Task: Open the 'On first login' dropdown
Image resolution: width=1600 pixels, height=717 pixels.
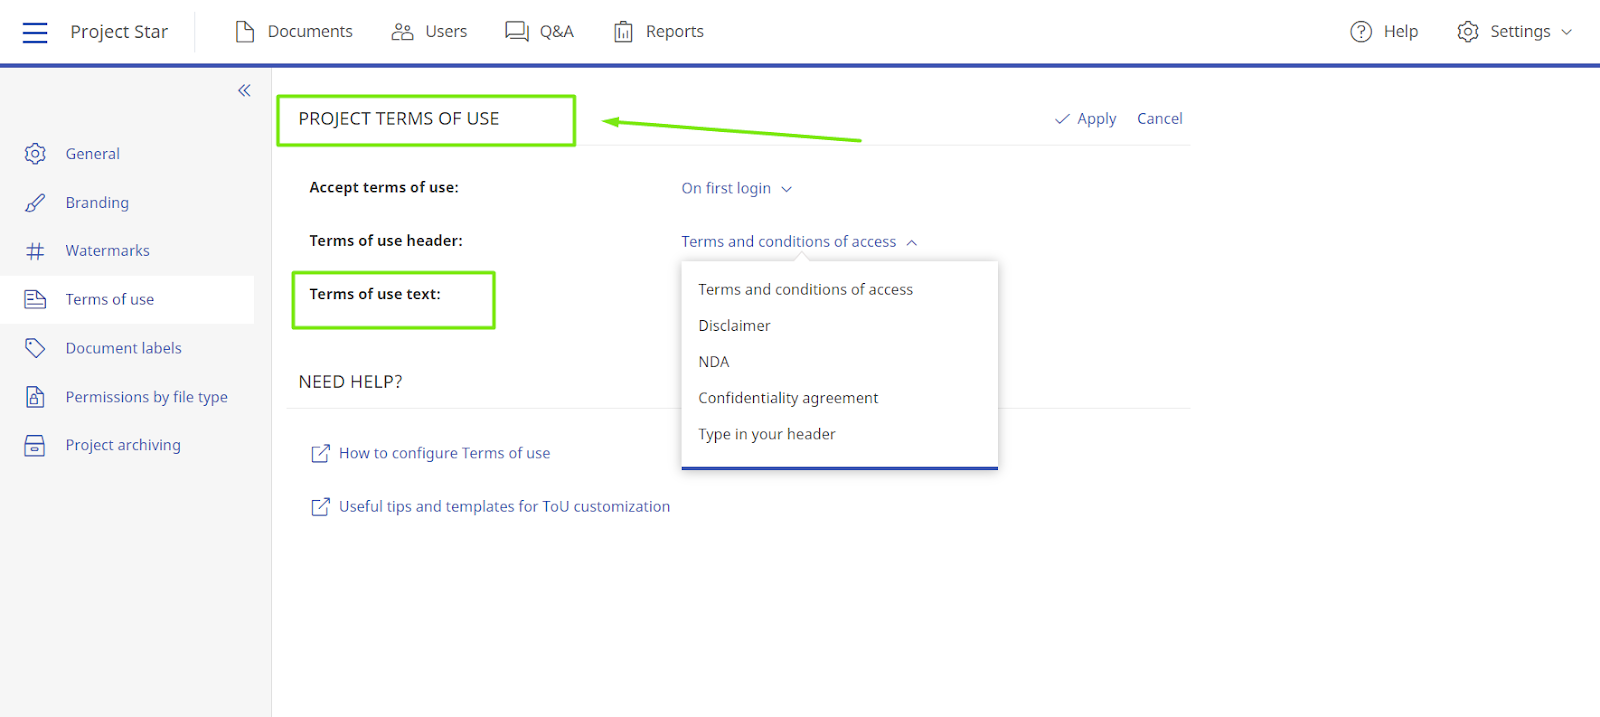Action: pos(736,189)
